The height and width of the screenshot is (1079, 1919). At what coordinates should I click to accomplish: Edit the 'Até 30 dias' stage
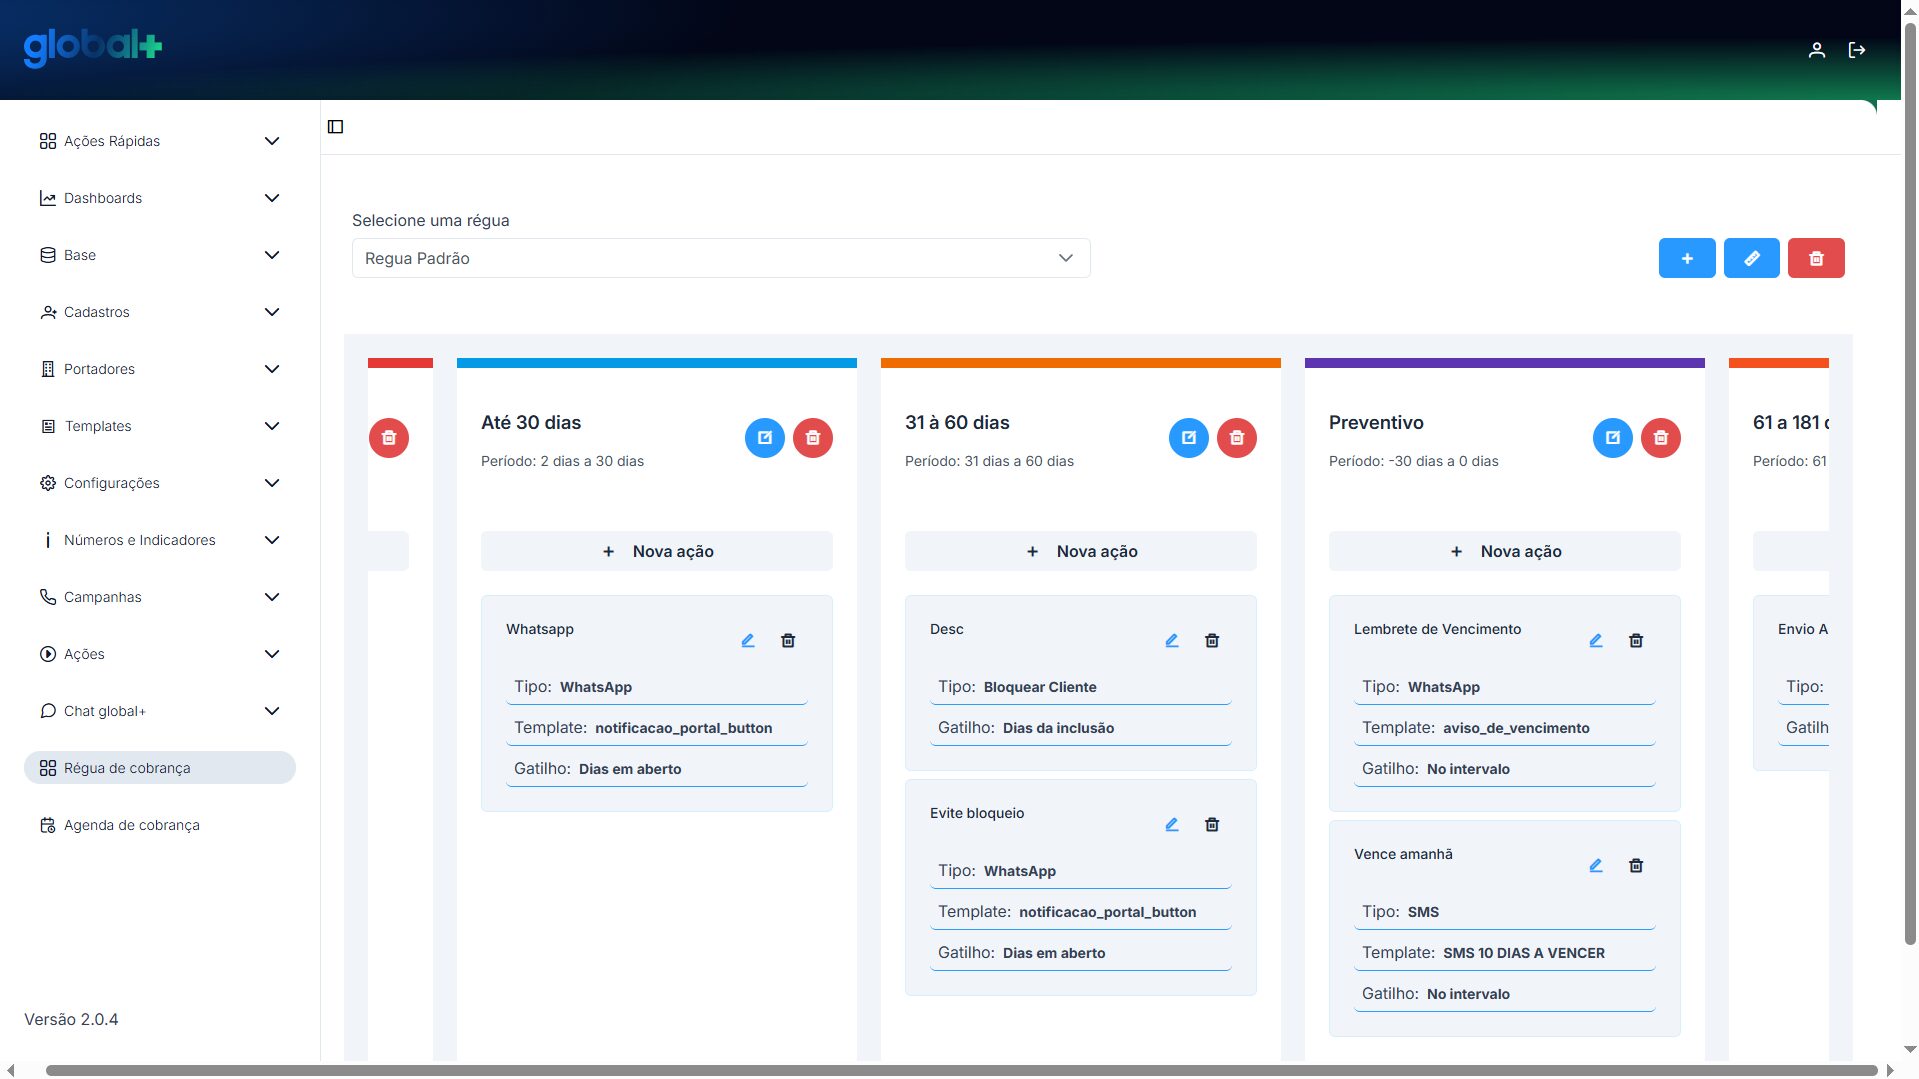(764, 438)
